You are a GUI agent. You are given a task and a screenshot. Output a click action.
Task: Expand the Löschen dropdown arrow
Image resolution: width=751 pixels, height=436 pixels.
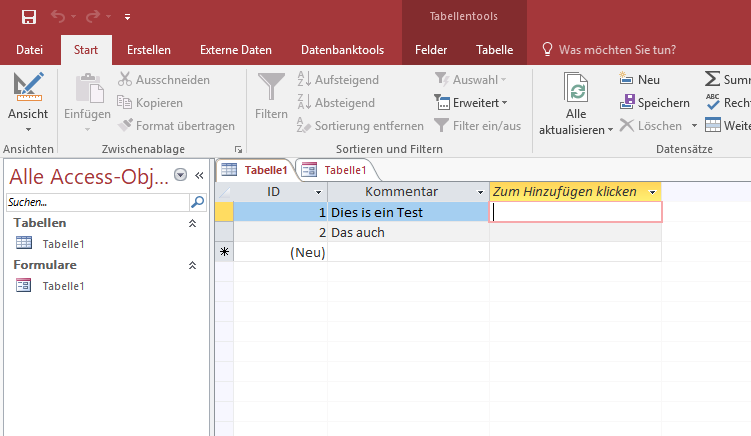click(694, 126)
